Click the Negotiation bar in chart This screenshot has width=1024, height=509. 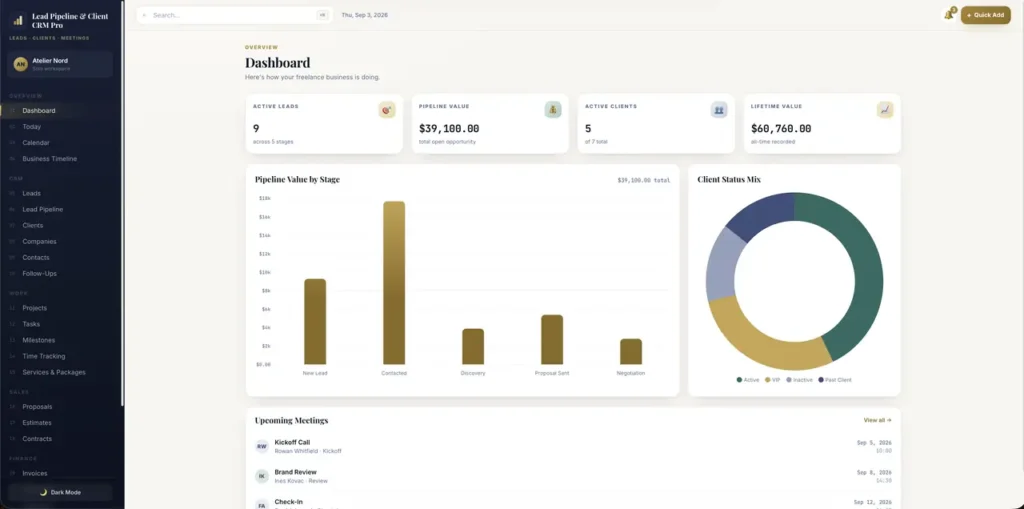[x=631, y=352]
